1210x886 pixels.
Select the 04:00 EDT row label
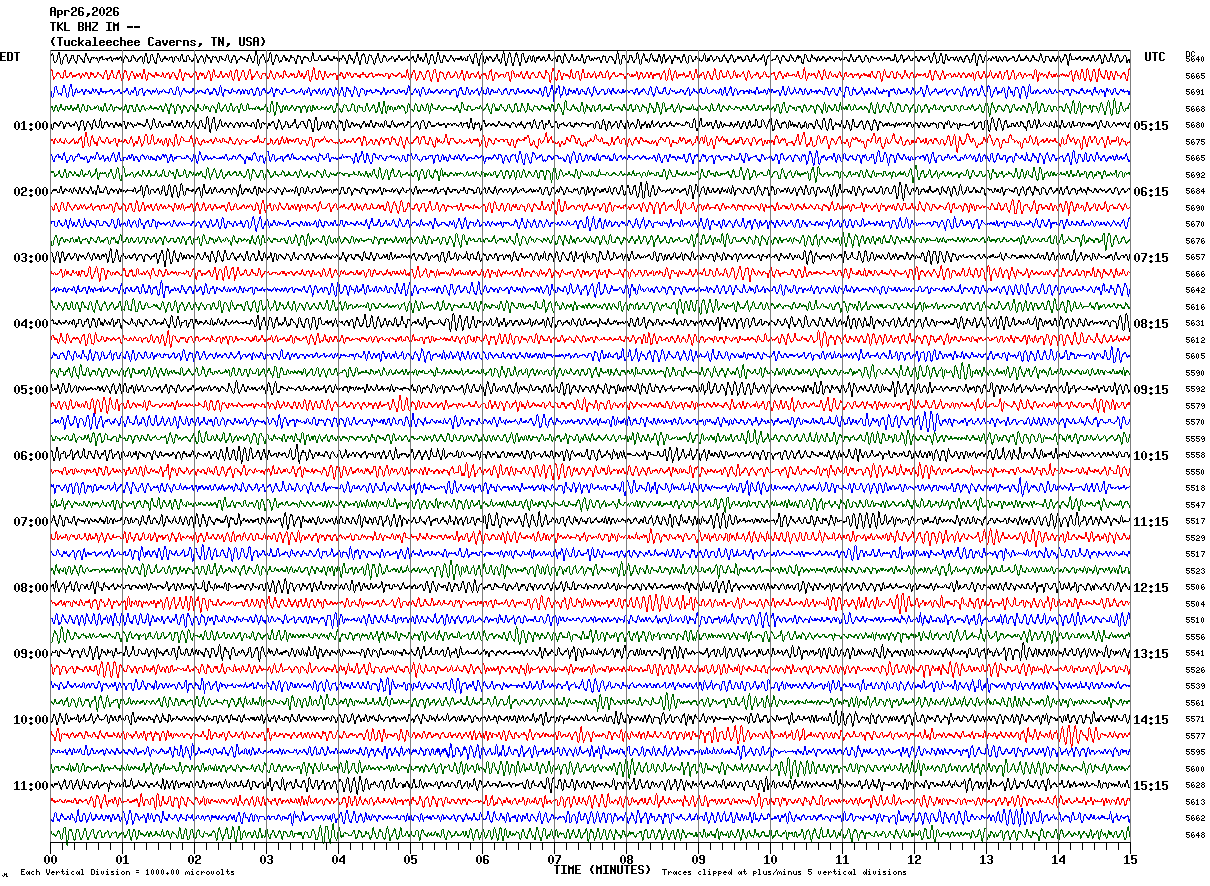click(x=30, y=324)
